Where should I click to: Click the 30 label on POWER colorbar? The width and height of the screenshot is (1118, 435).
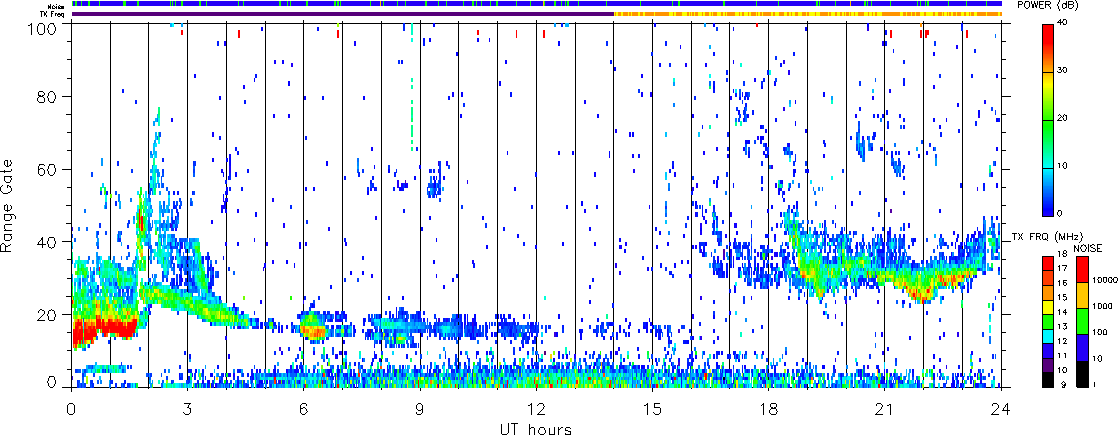point(1063,73)
